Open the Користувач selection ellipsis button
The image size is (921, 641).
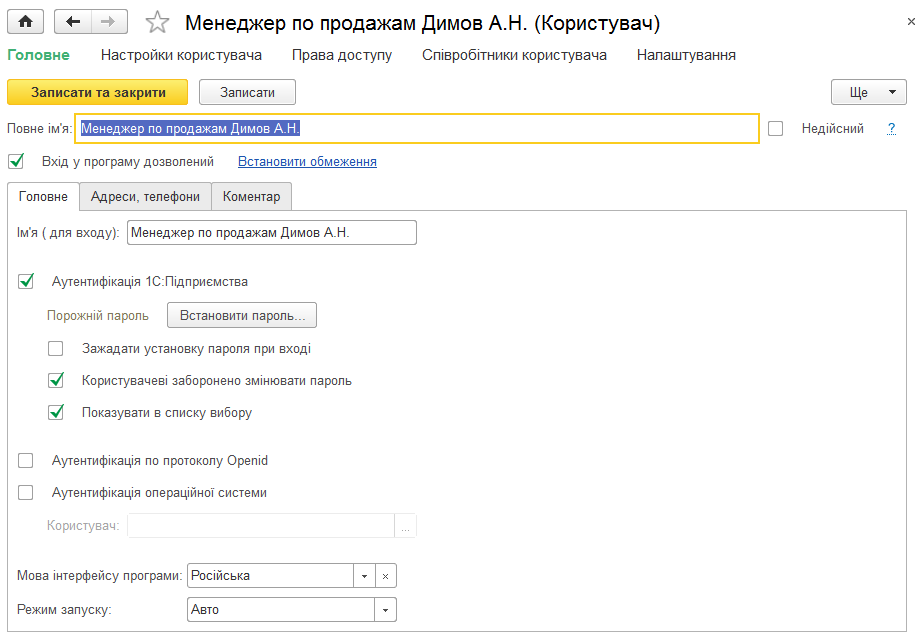point(405,526)
